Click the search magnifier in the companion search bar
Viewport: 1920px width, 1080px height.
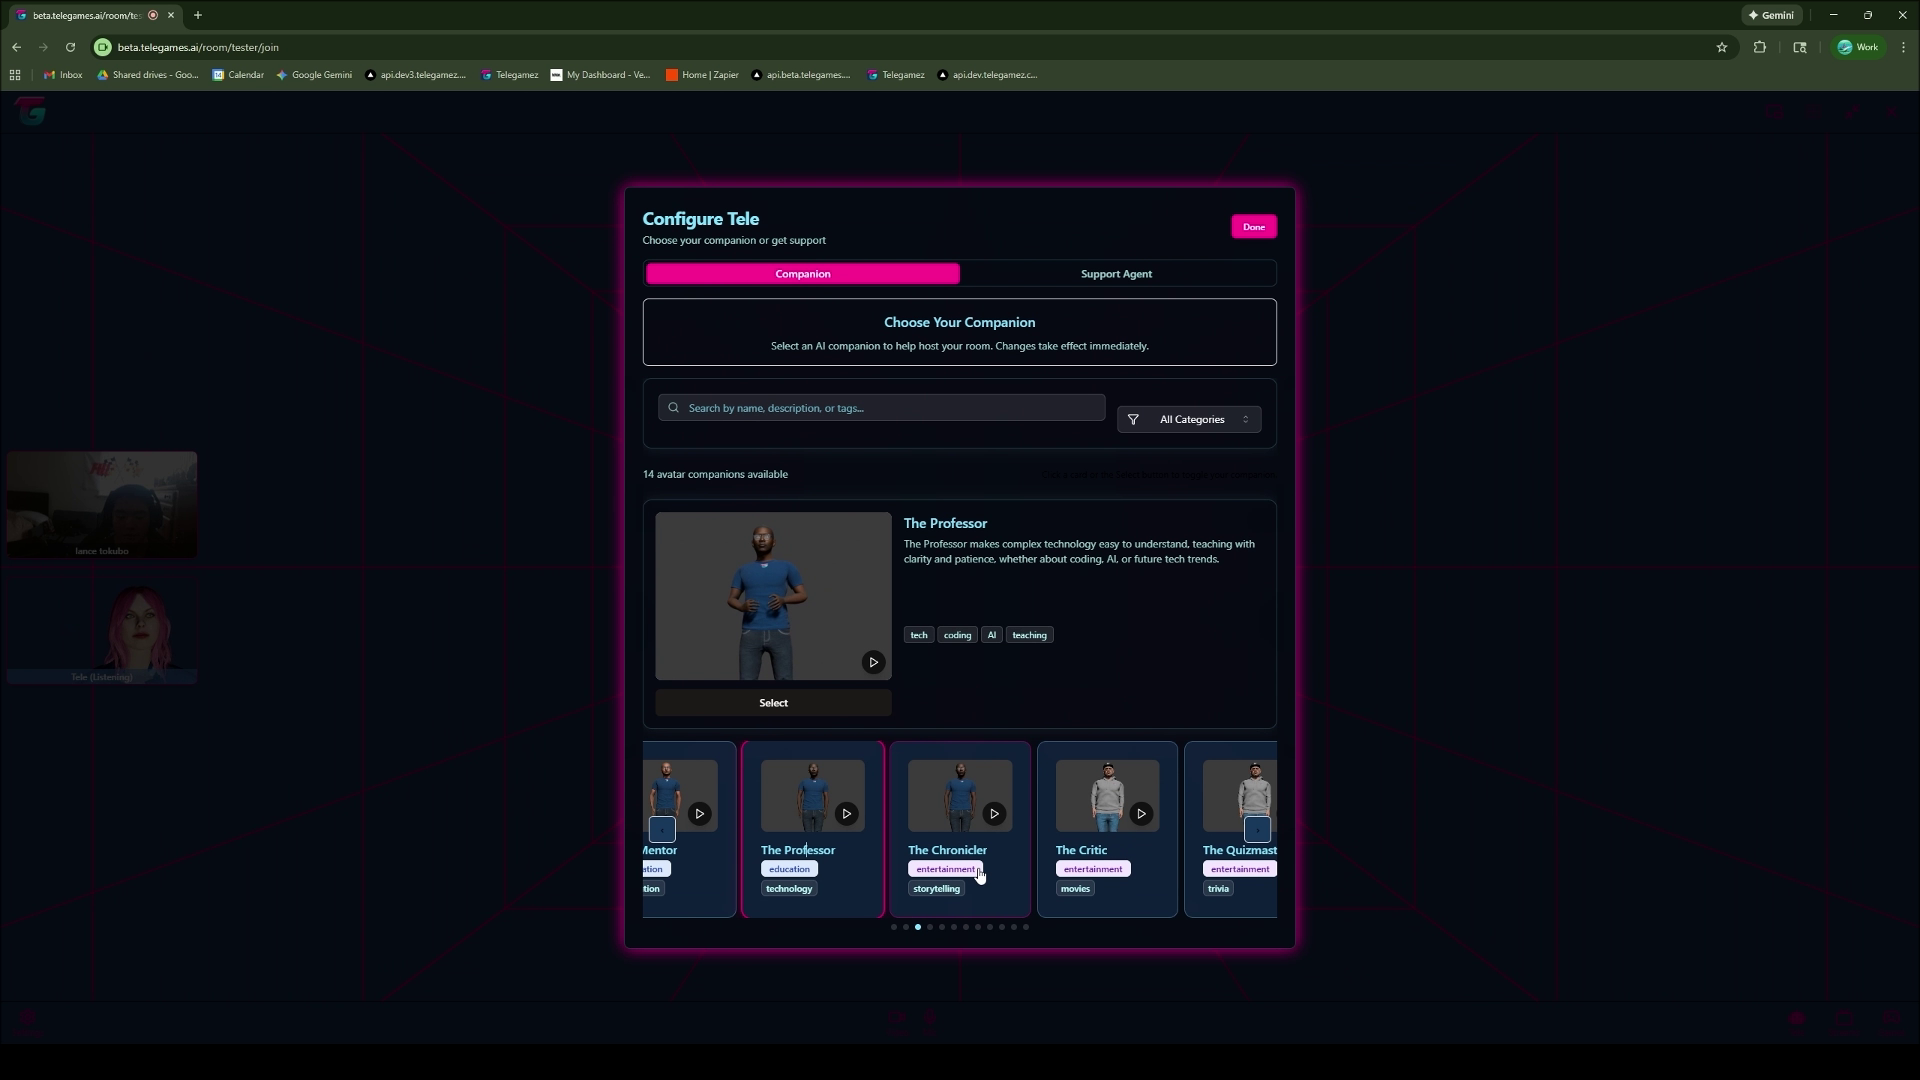coord(674,407)
